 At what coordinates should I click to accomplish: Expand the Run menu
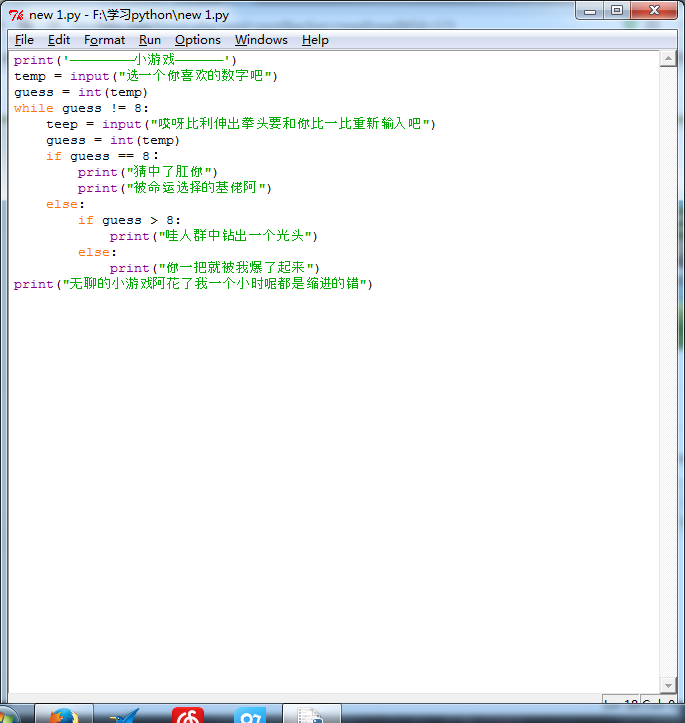[150, 40]
